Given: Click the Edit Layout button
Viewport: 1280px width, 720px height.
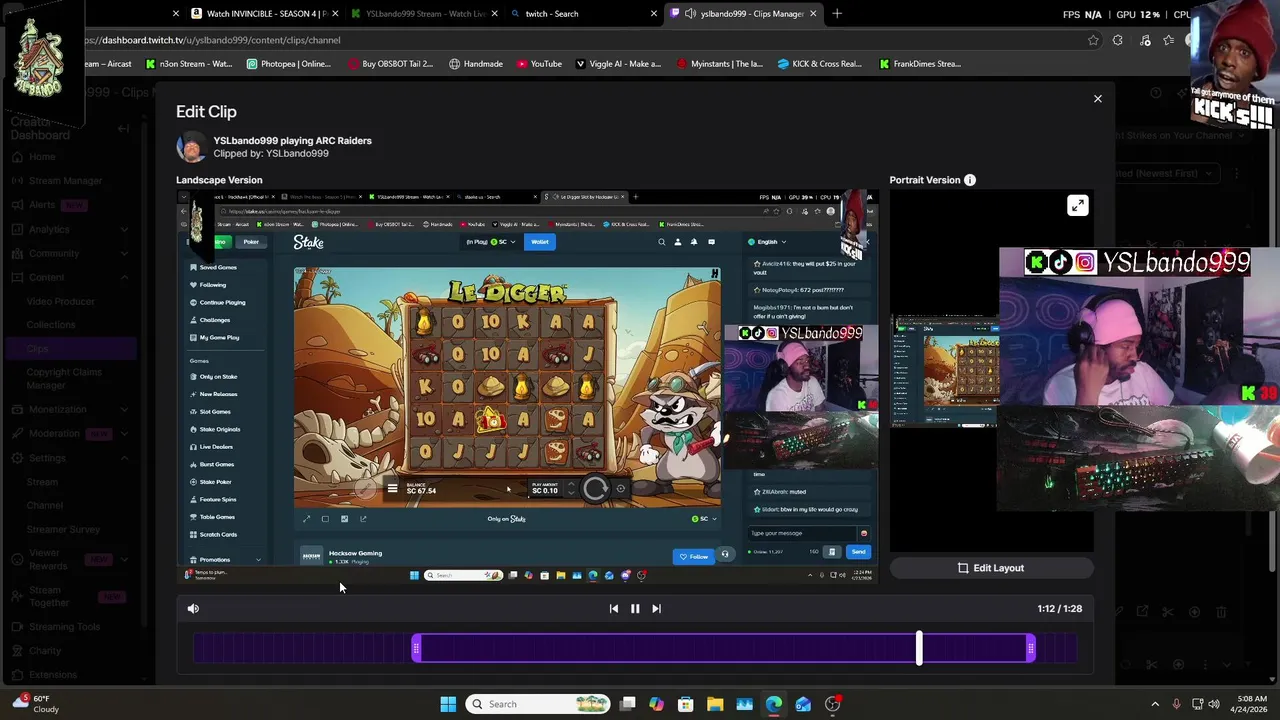Looking at the screenshot, I should click(991, 568).
